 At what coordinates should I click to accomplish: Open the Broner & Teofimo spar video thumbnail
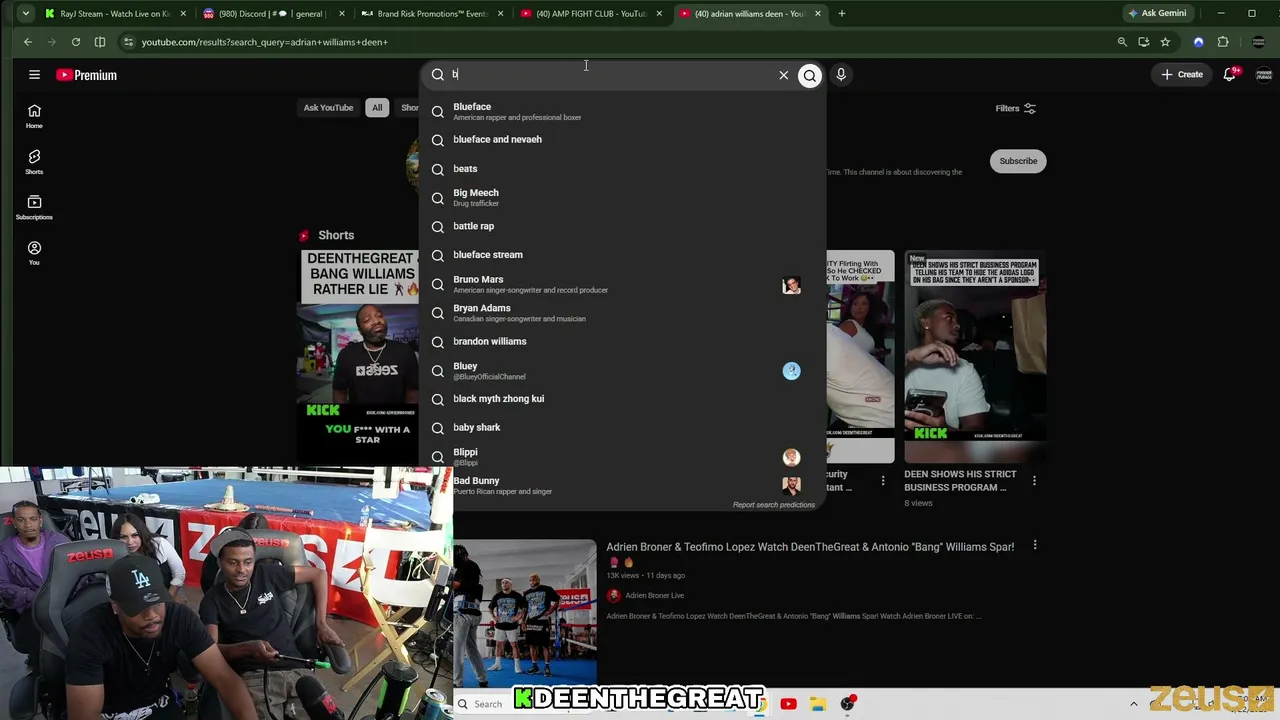[526, 613]
